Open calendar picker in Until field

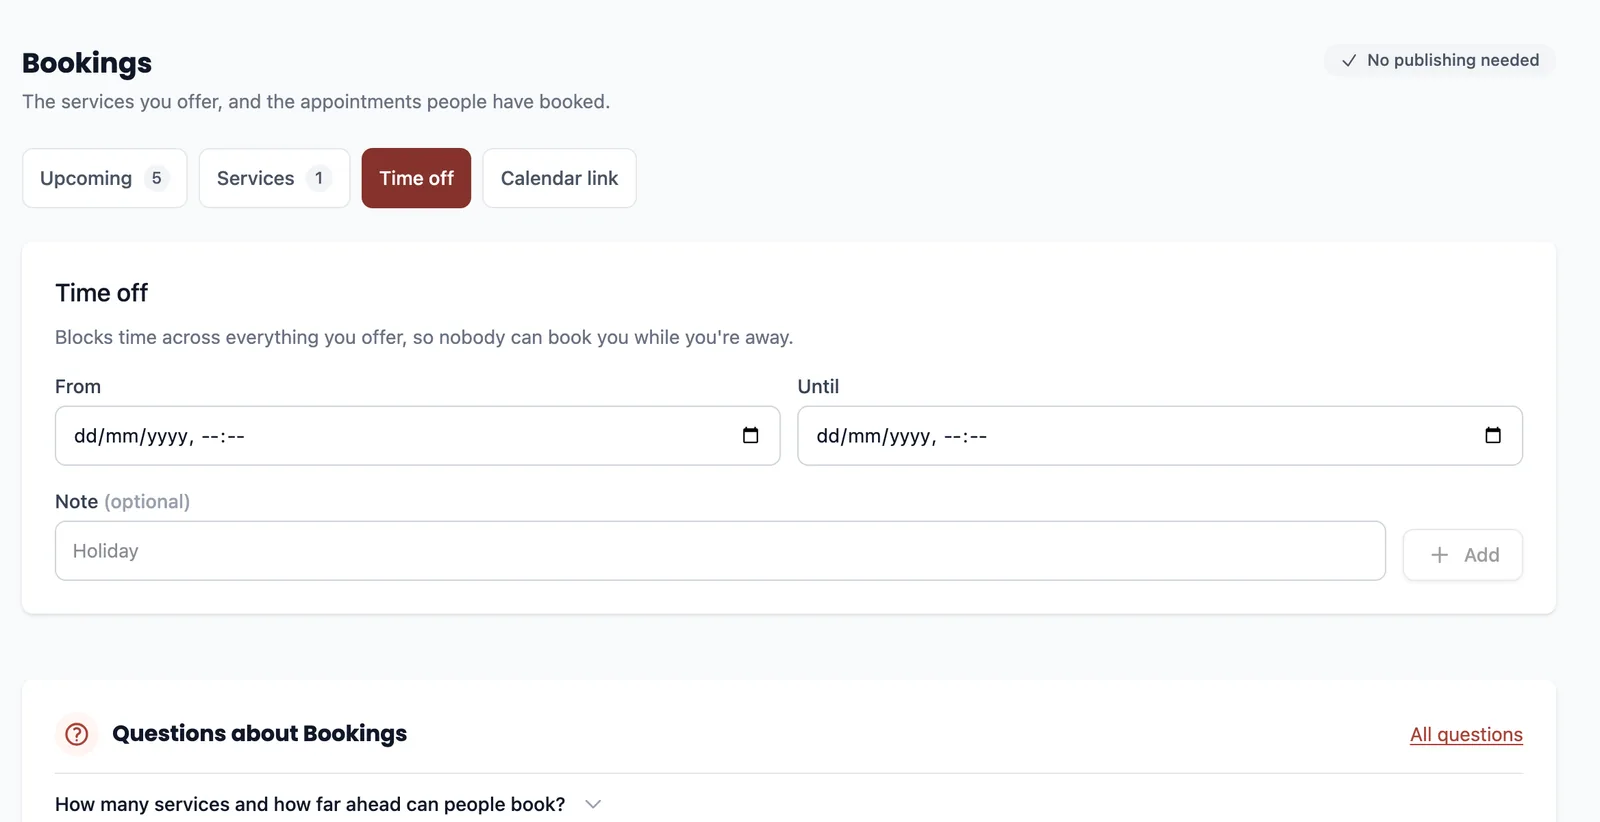coord(1493,435)
